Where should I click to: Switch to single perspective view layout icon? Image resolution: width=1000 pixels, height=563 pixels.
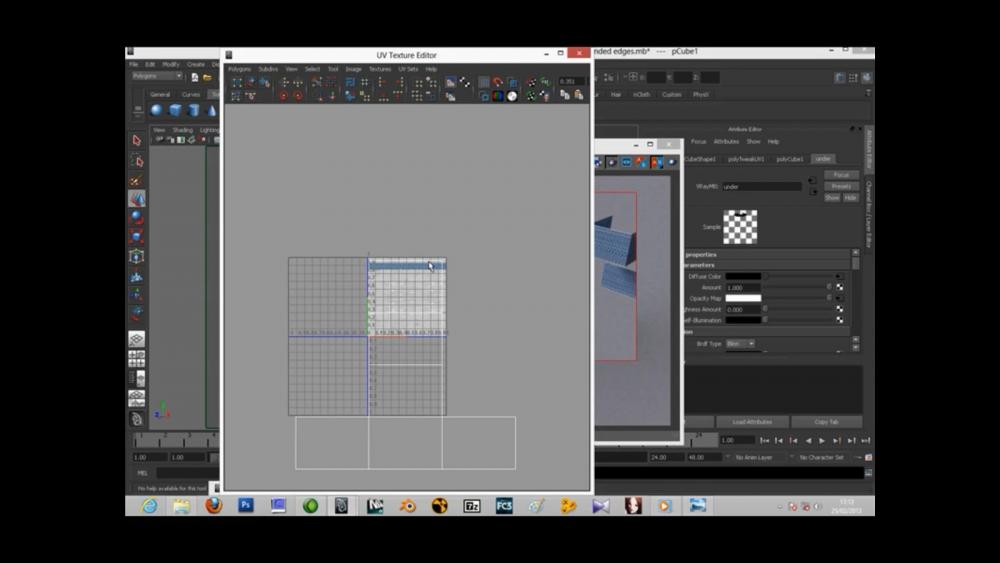click(136, 339)
